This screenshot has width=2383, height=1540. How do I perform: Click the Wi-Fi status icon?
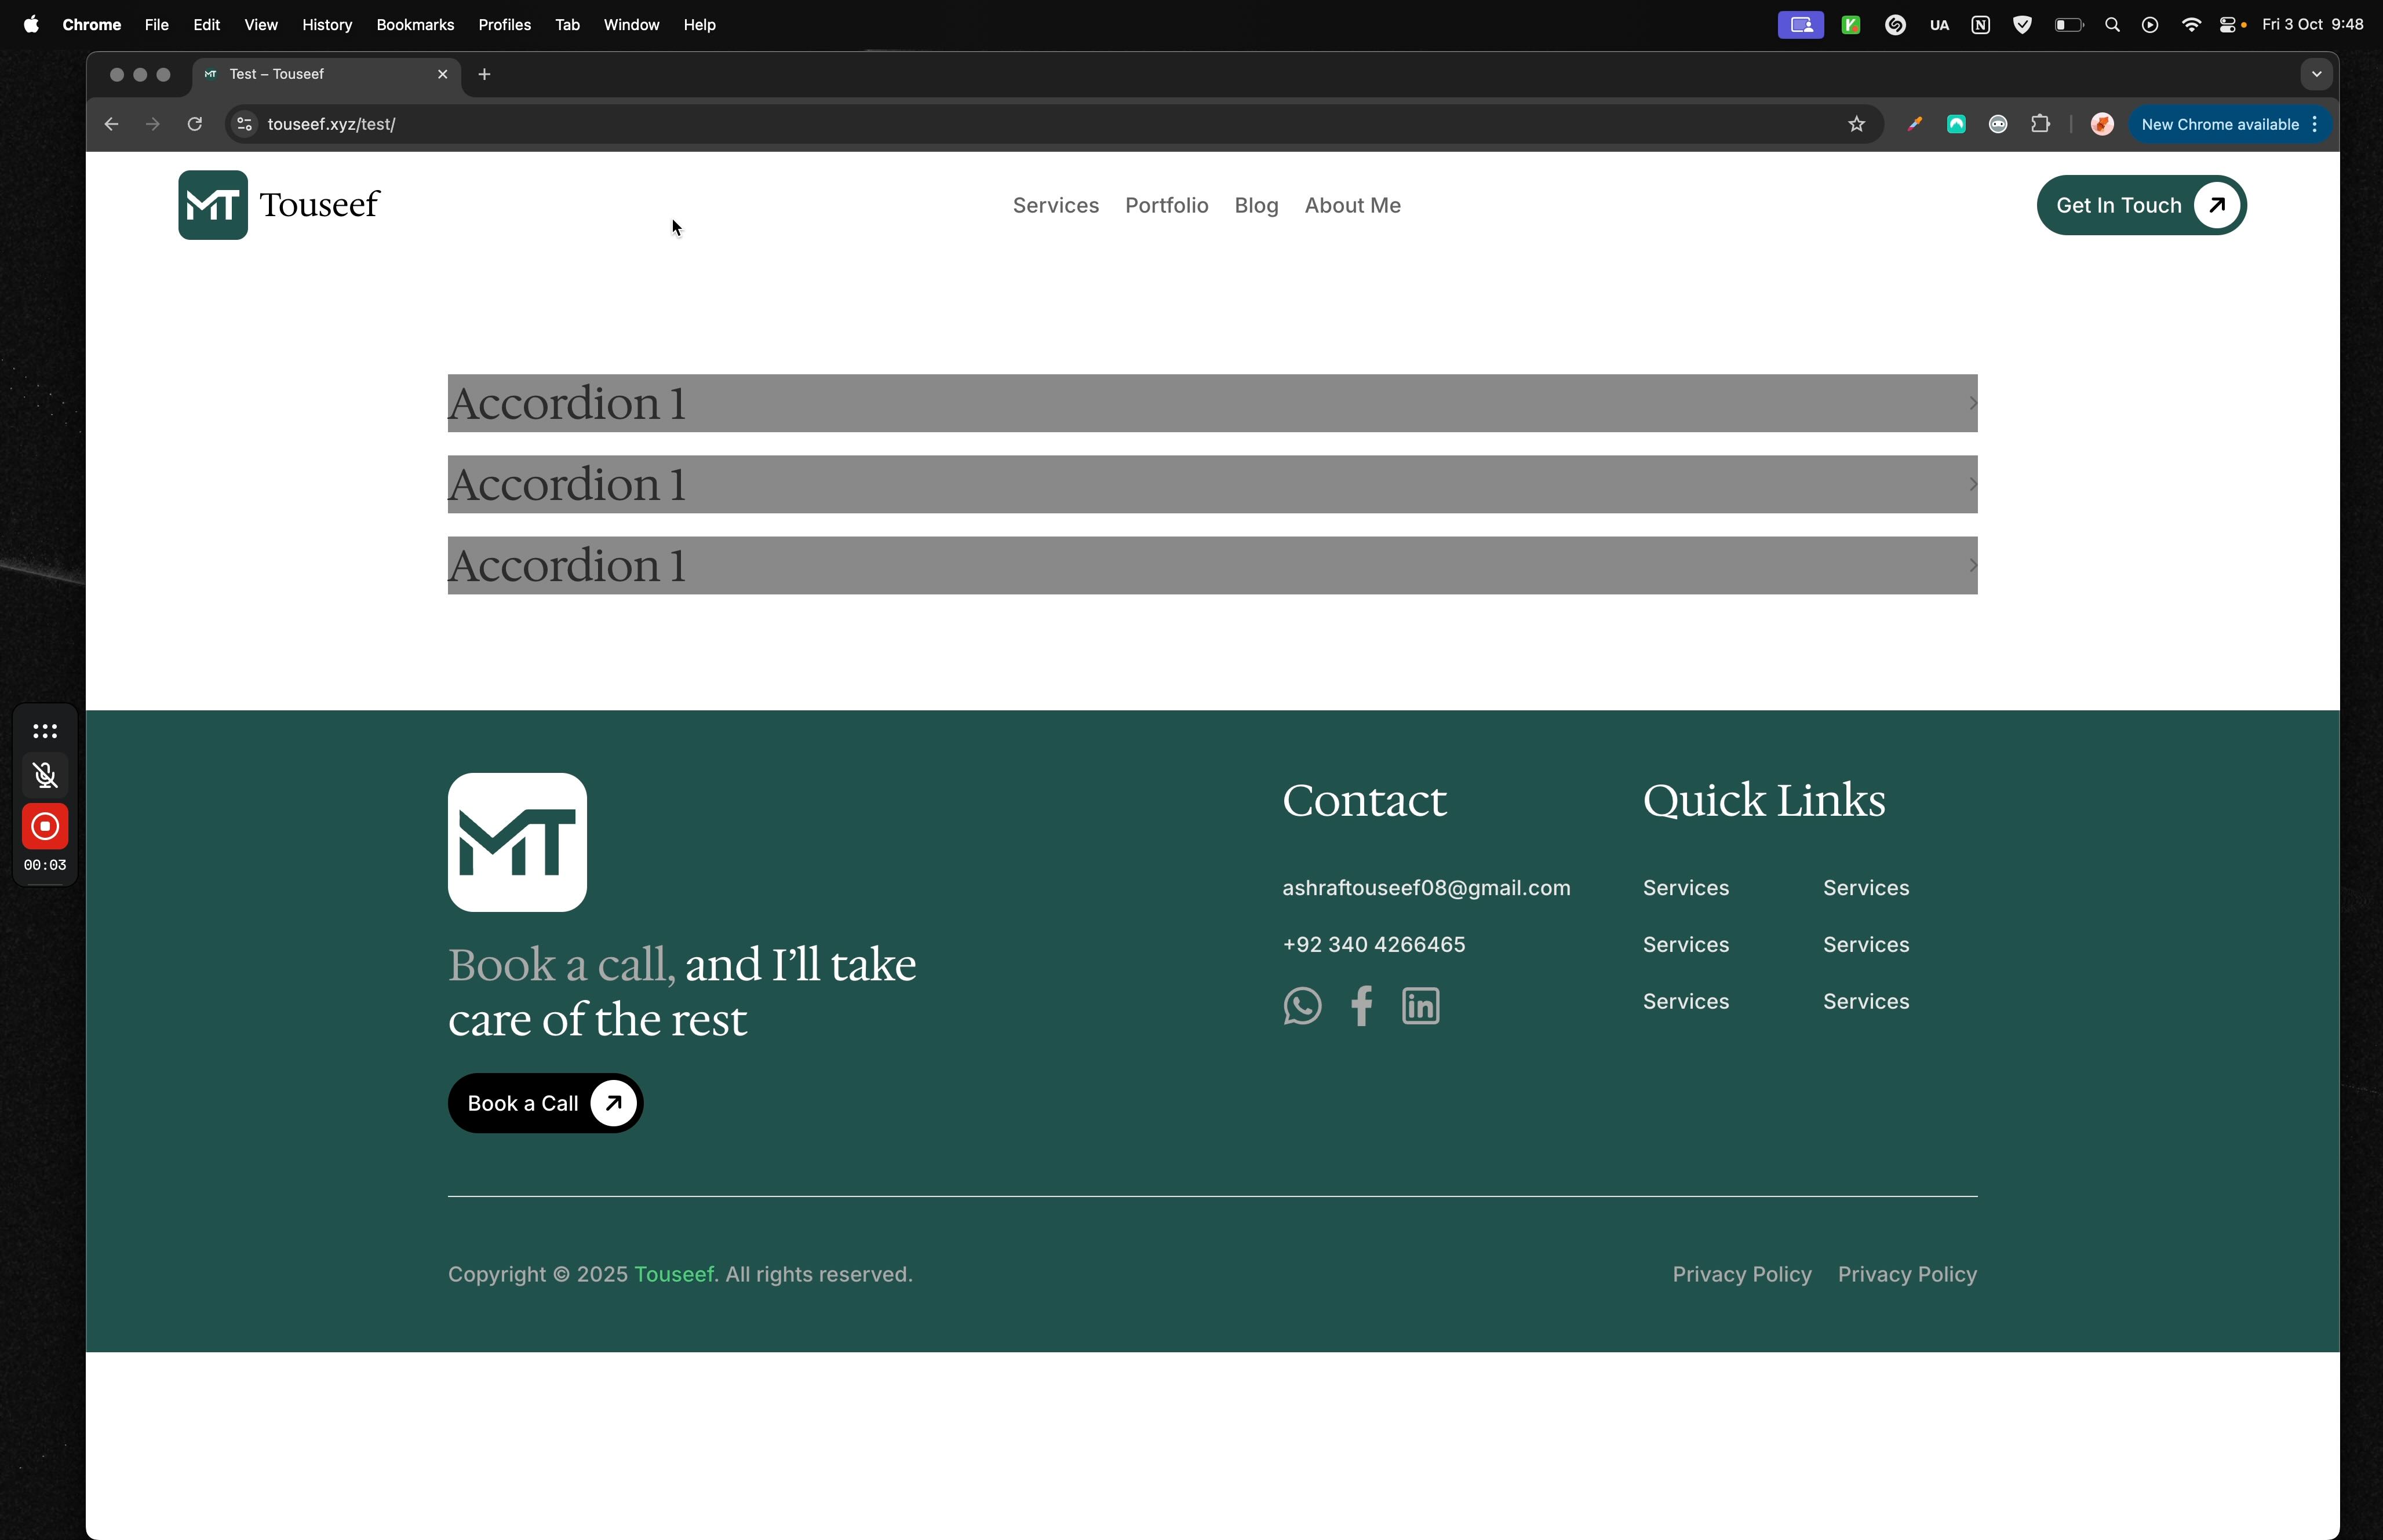pyautogui.click(x=2190, y=24)
